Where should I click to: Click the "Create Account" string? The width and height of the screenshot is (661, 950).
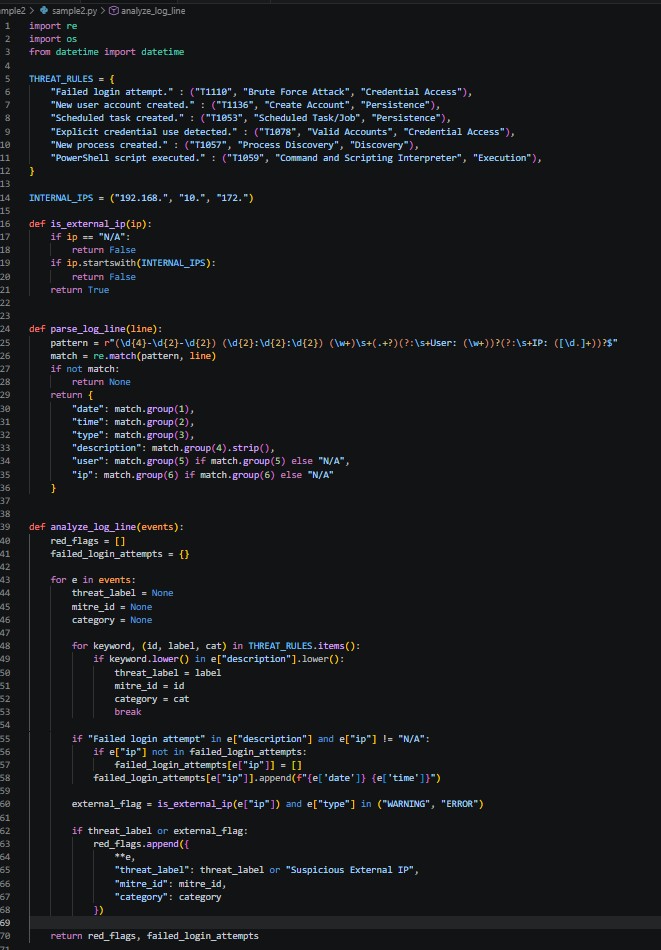coord(308,105)
